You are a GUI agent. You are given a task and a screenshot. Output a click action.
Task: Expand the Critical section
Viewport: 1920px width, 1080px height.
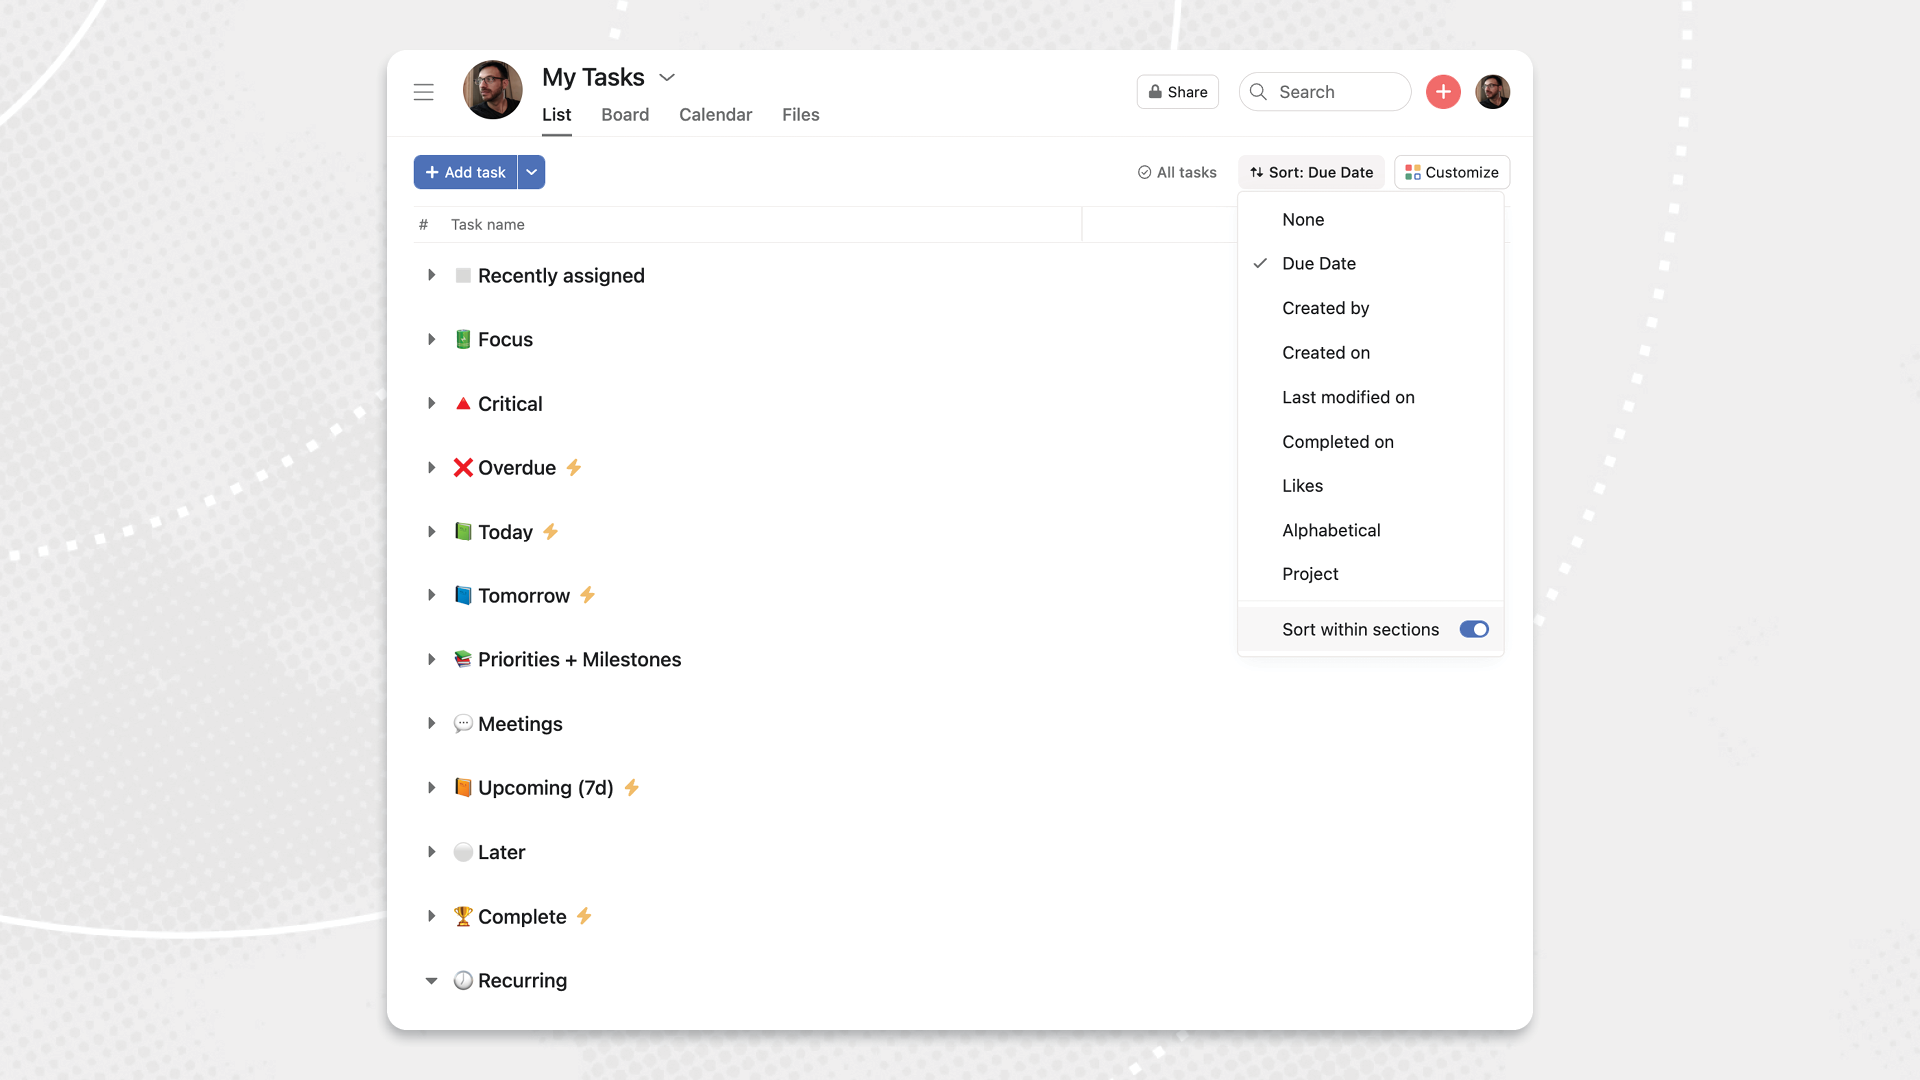(x=431, y=404)
